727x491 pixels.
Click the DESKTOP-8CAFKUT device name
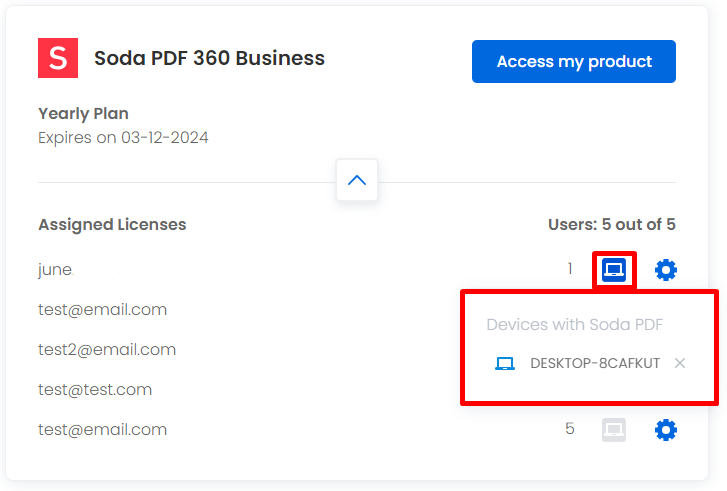pyautogui.click(x=595, y=363)
